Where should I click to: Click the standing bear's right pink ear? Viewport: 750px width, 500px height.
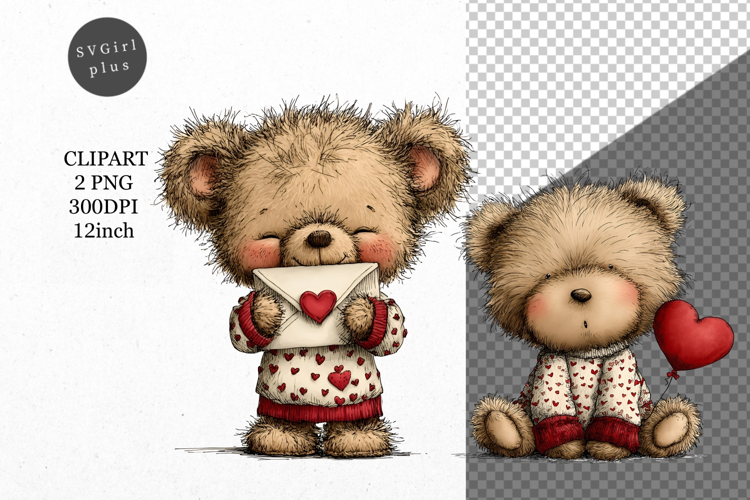click(x=424, y=167)
